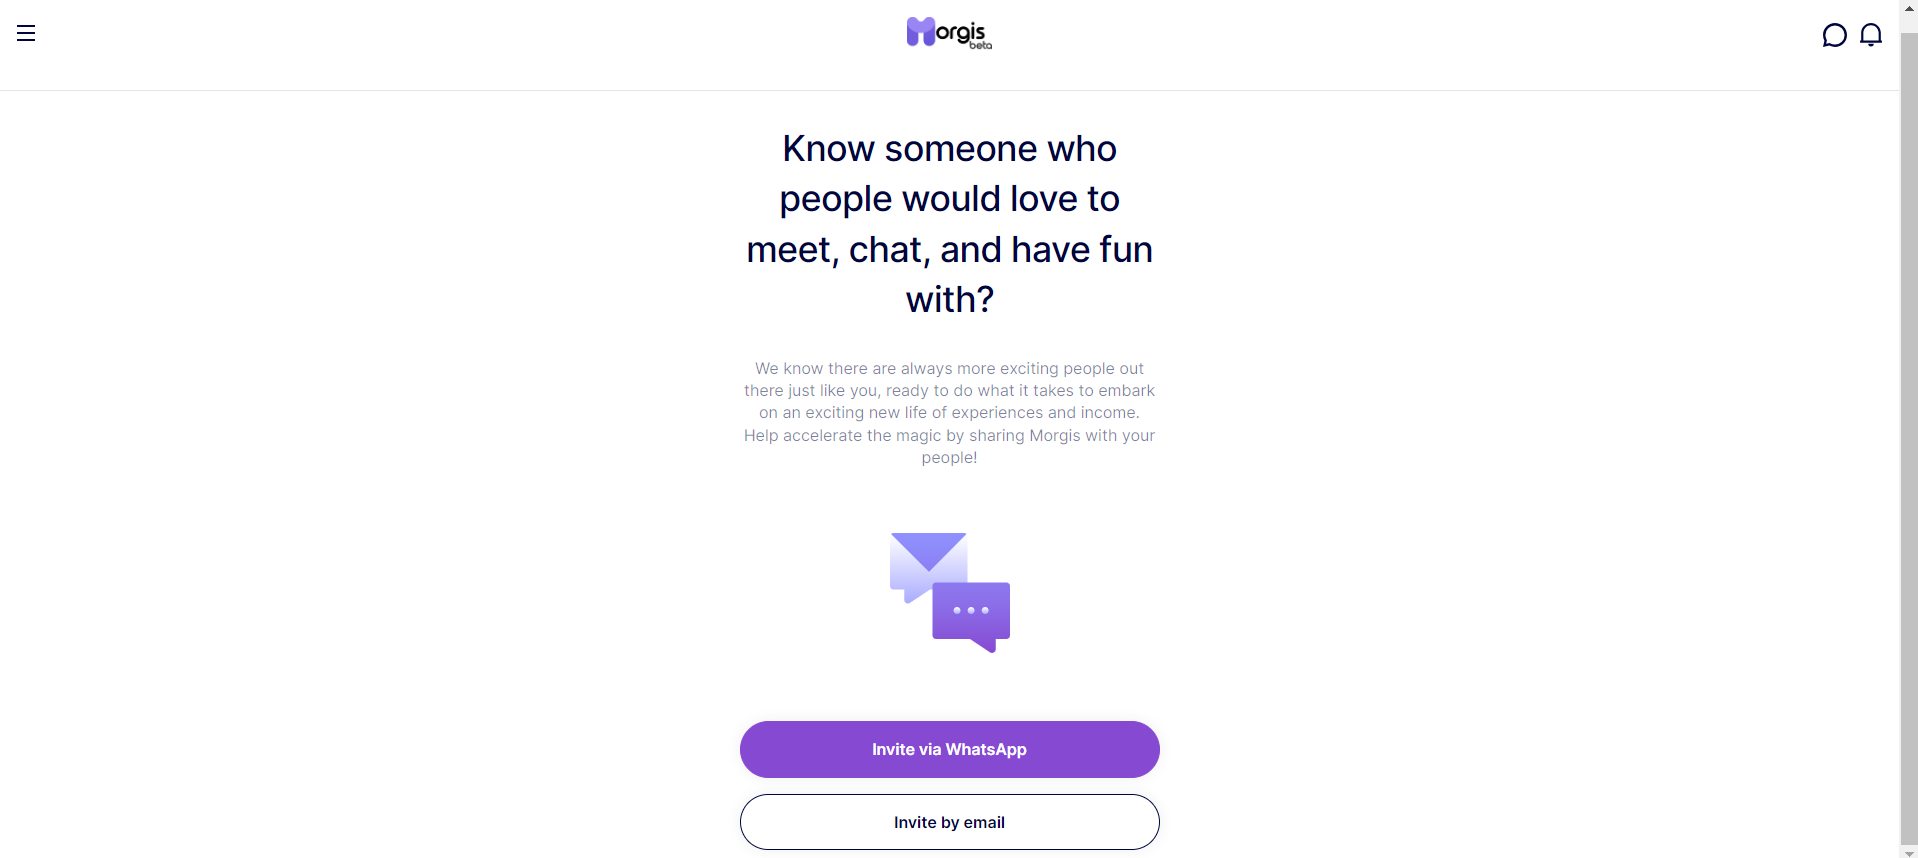Viewport: 1918px width, 858px height.
Task: Click Invite via WhatsApp
Action: tap(949, 749)
